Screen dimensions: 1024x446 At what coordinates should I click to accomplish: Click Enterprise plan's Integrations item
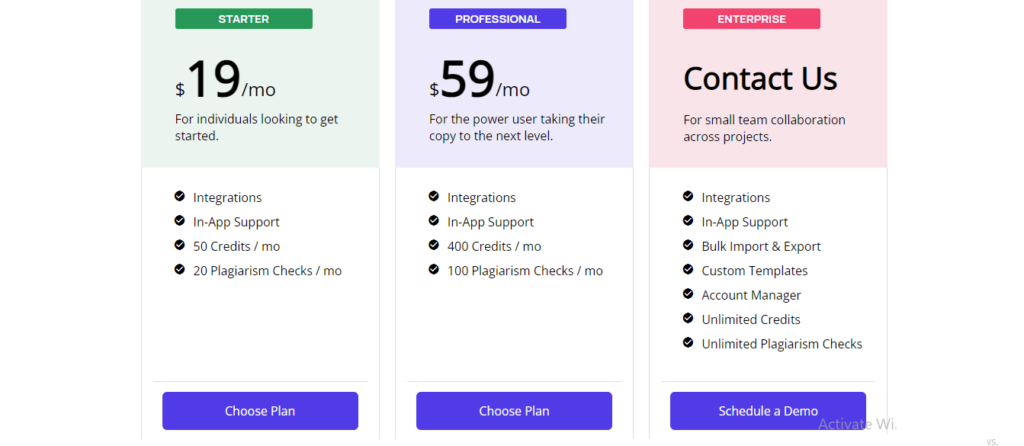735,197
